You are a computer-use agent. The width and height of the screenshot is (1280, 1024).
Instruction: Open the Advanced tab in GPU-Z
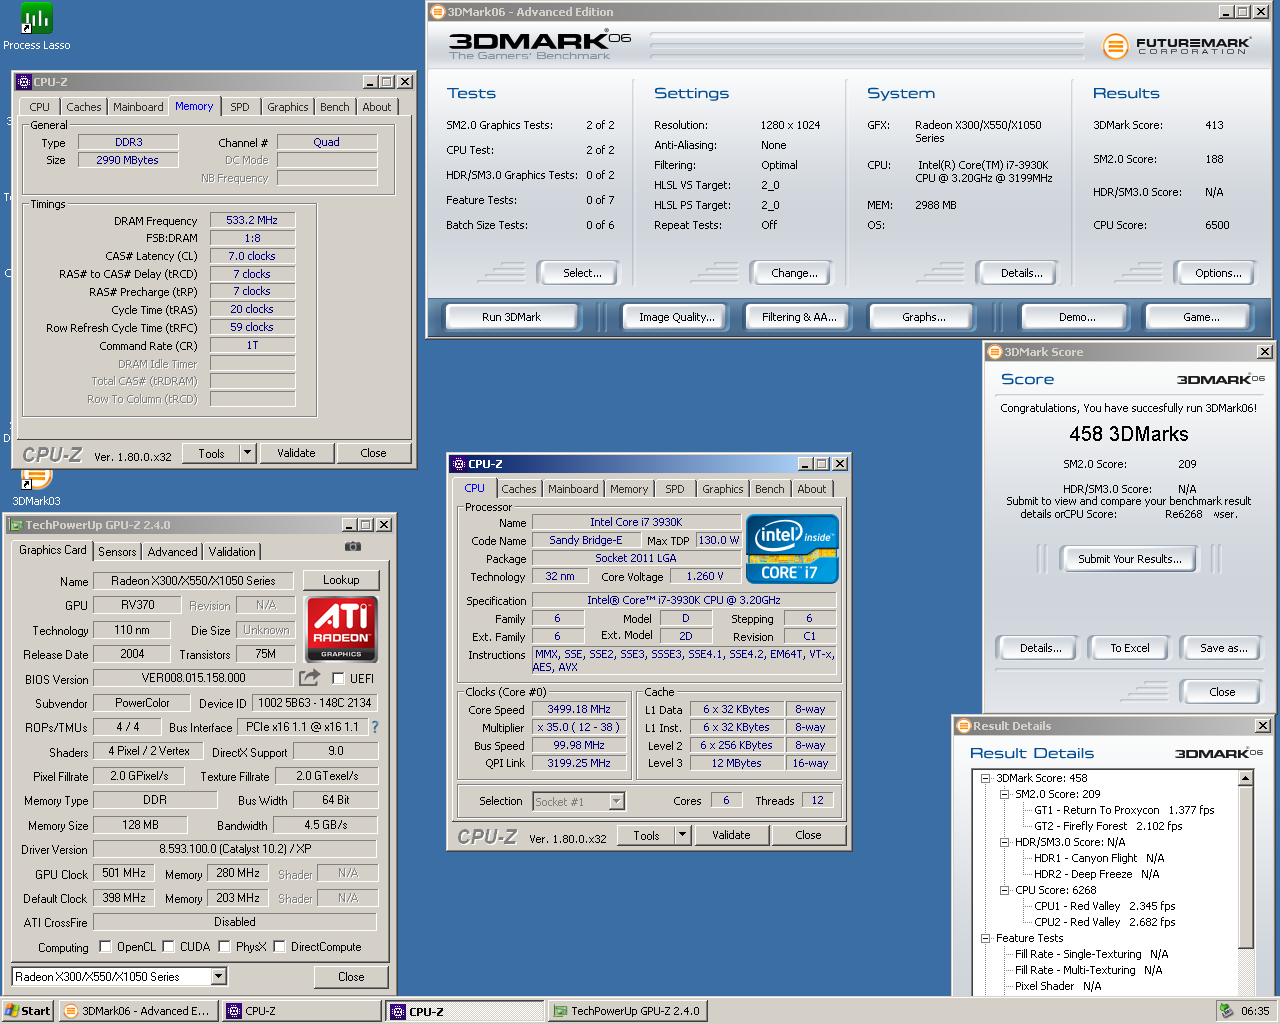[x=172, y=552]
